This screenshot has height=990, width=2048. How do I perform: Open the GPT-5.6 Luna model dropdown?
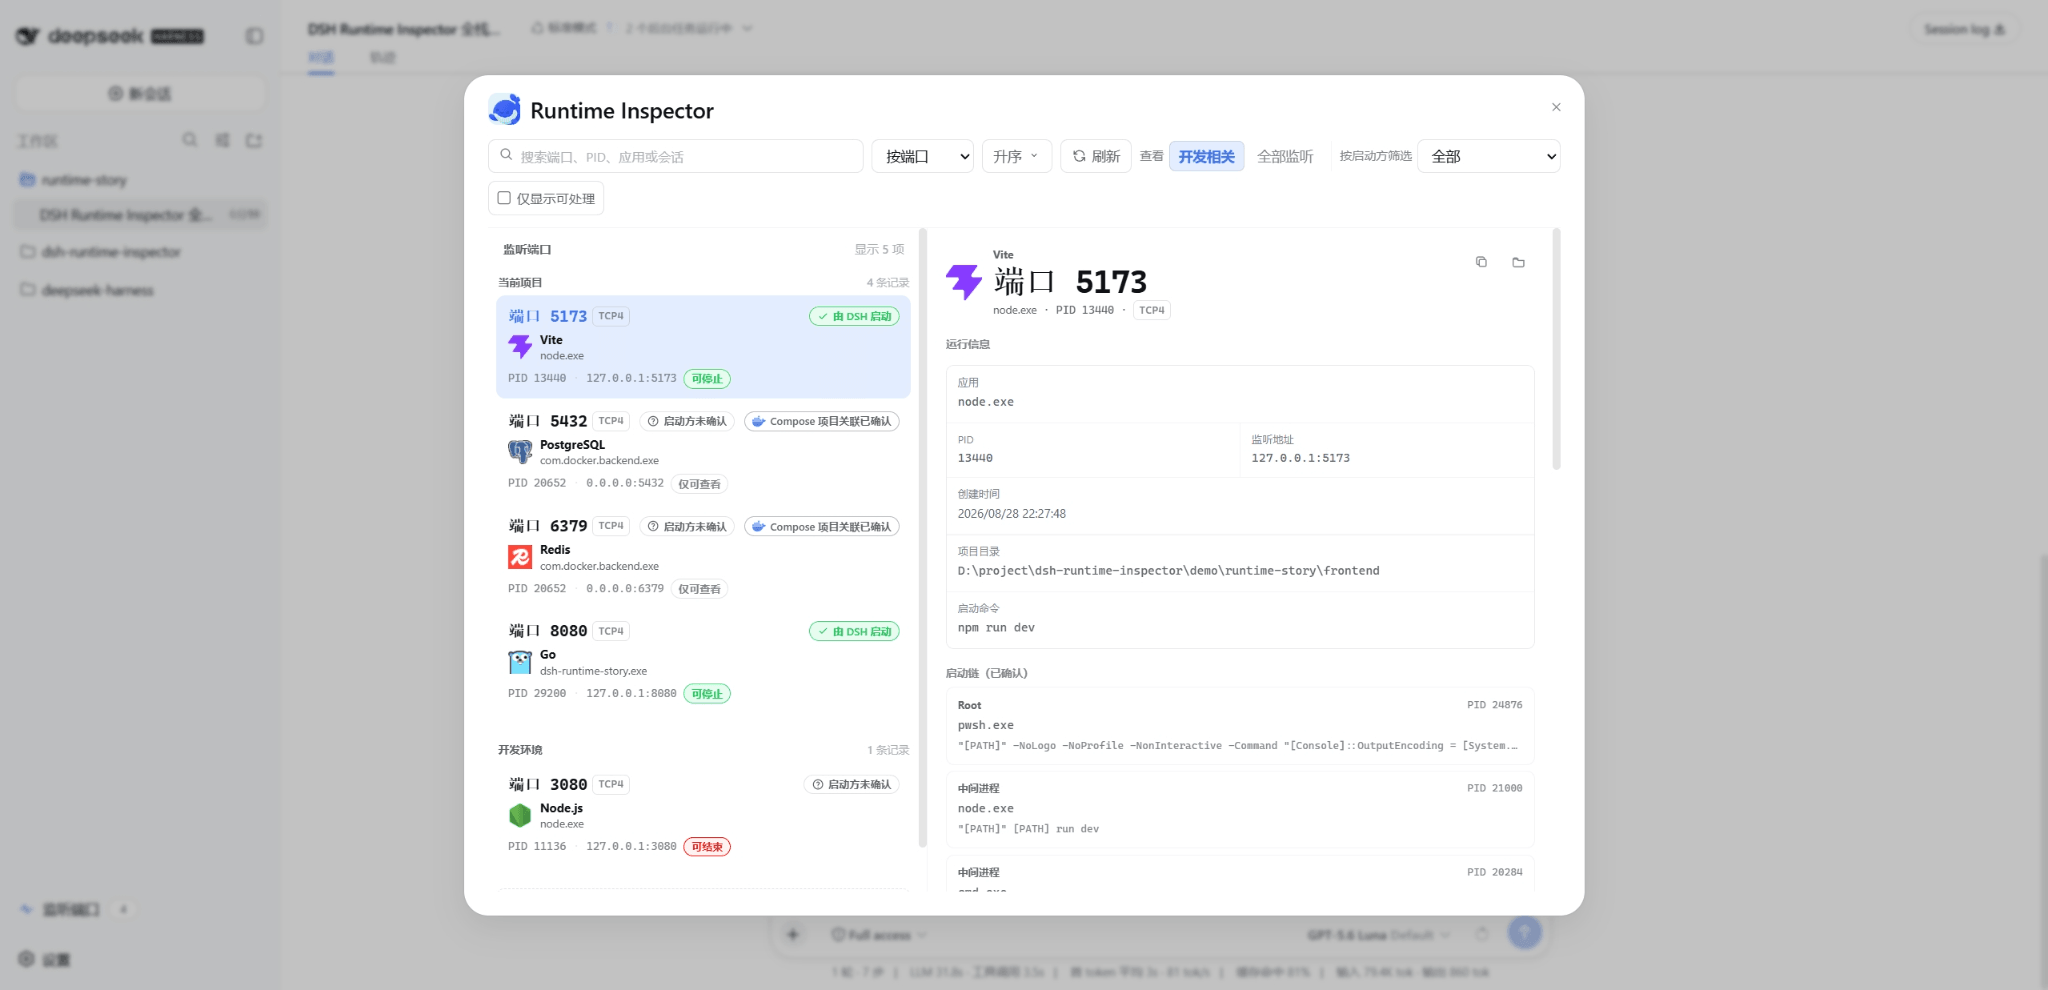[x=1378, y=935]
